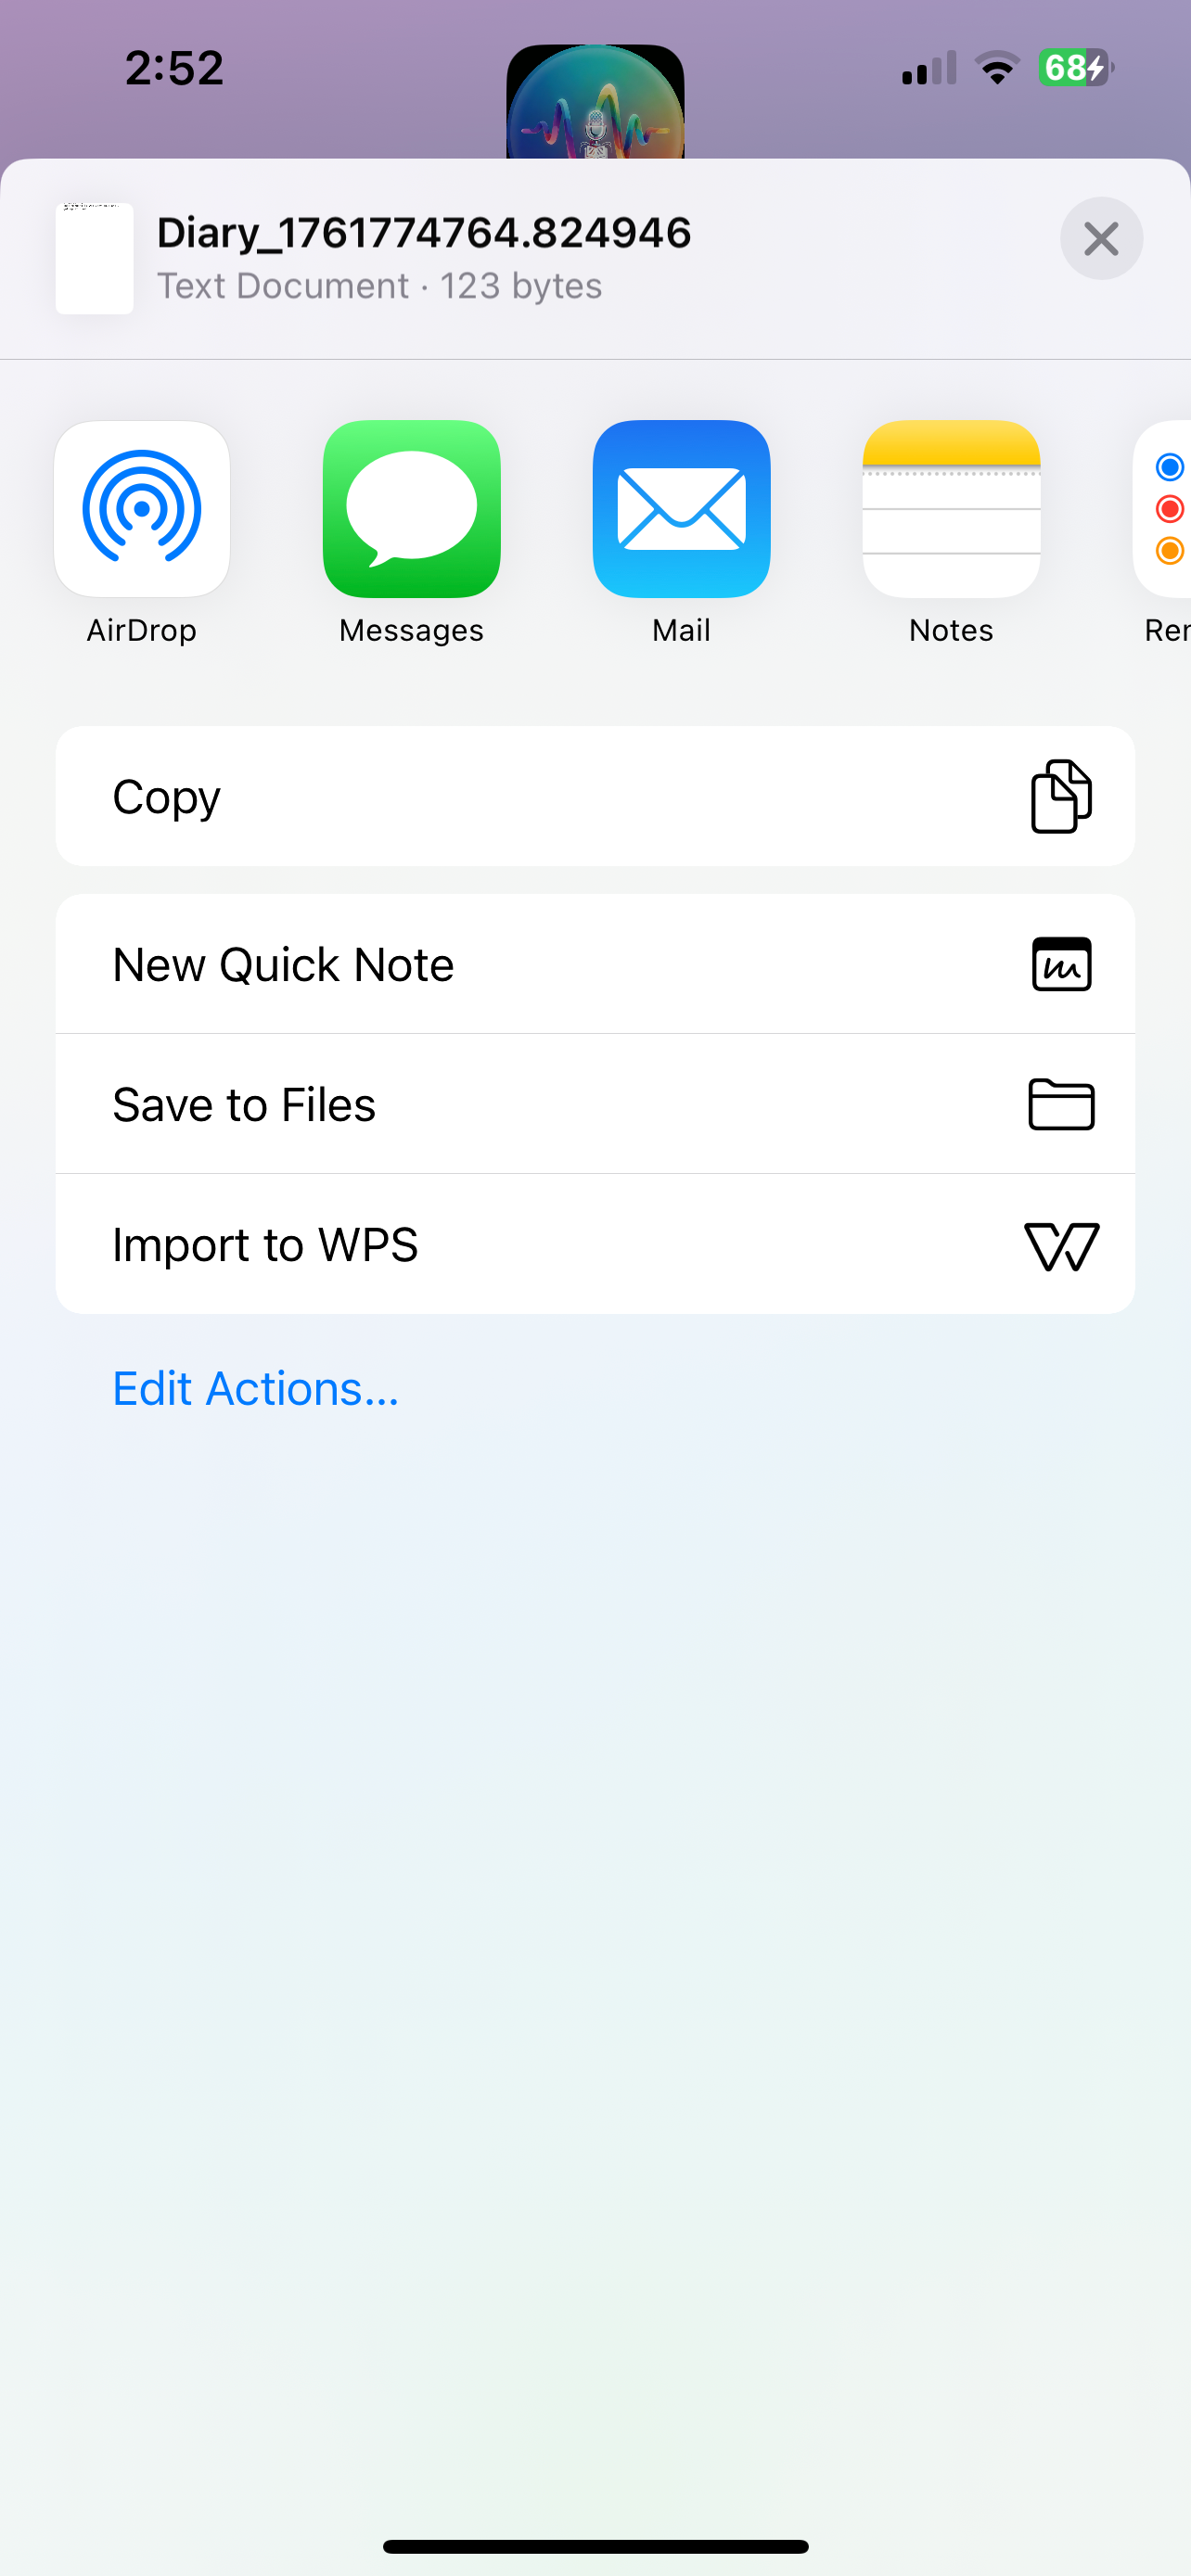The height and width of the screenshot is (2576, 1191).
Task: Share the file via Messages
Action: click(412, 509)
